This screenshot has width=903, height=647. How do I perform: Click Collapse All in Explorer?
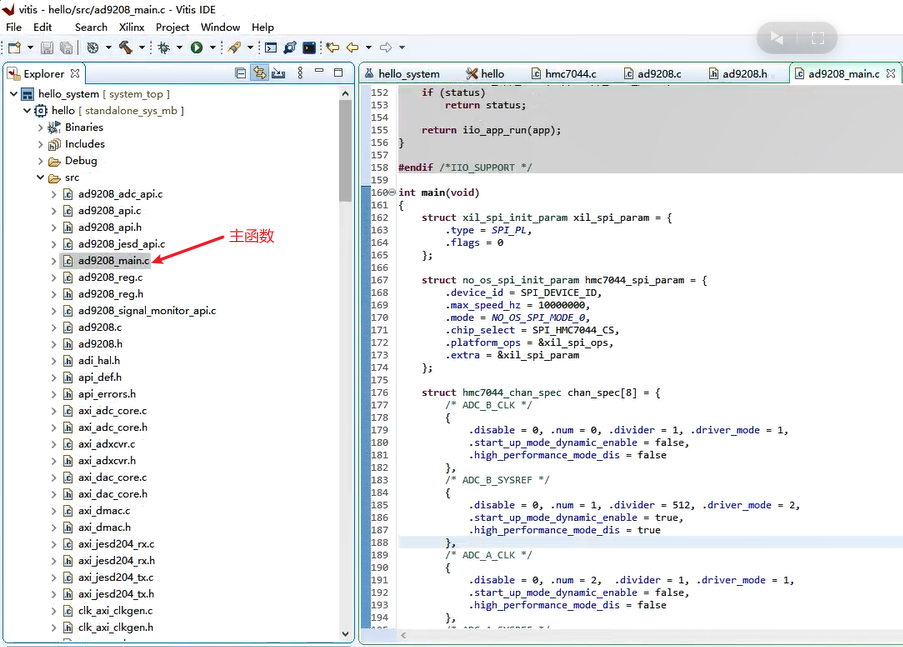[x=241, y=73]
